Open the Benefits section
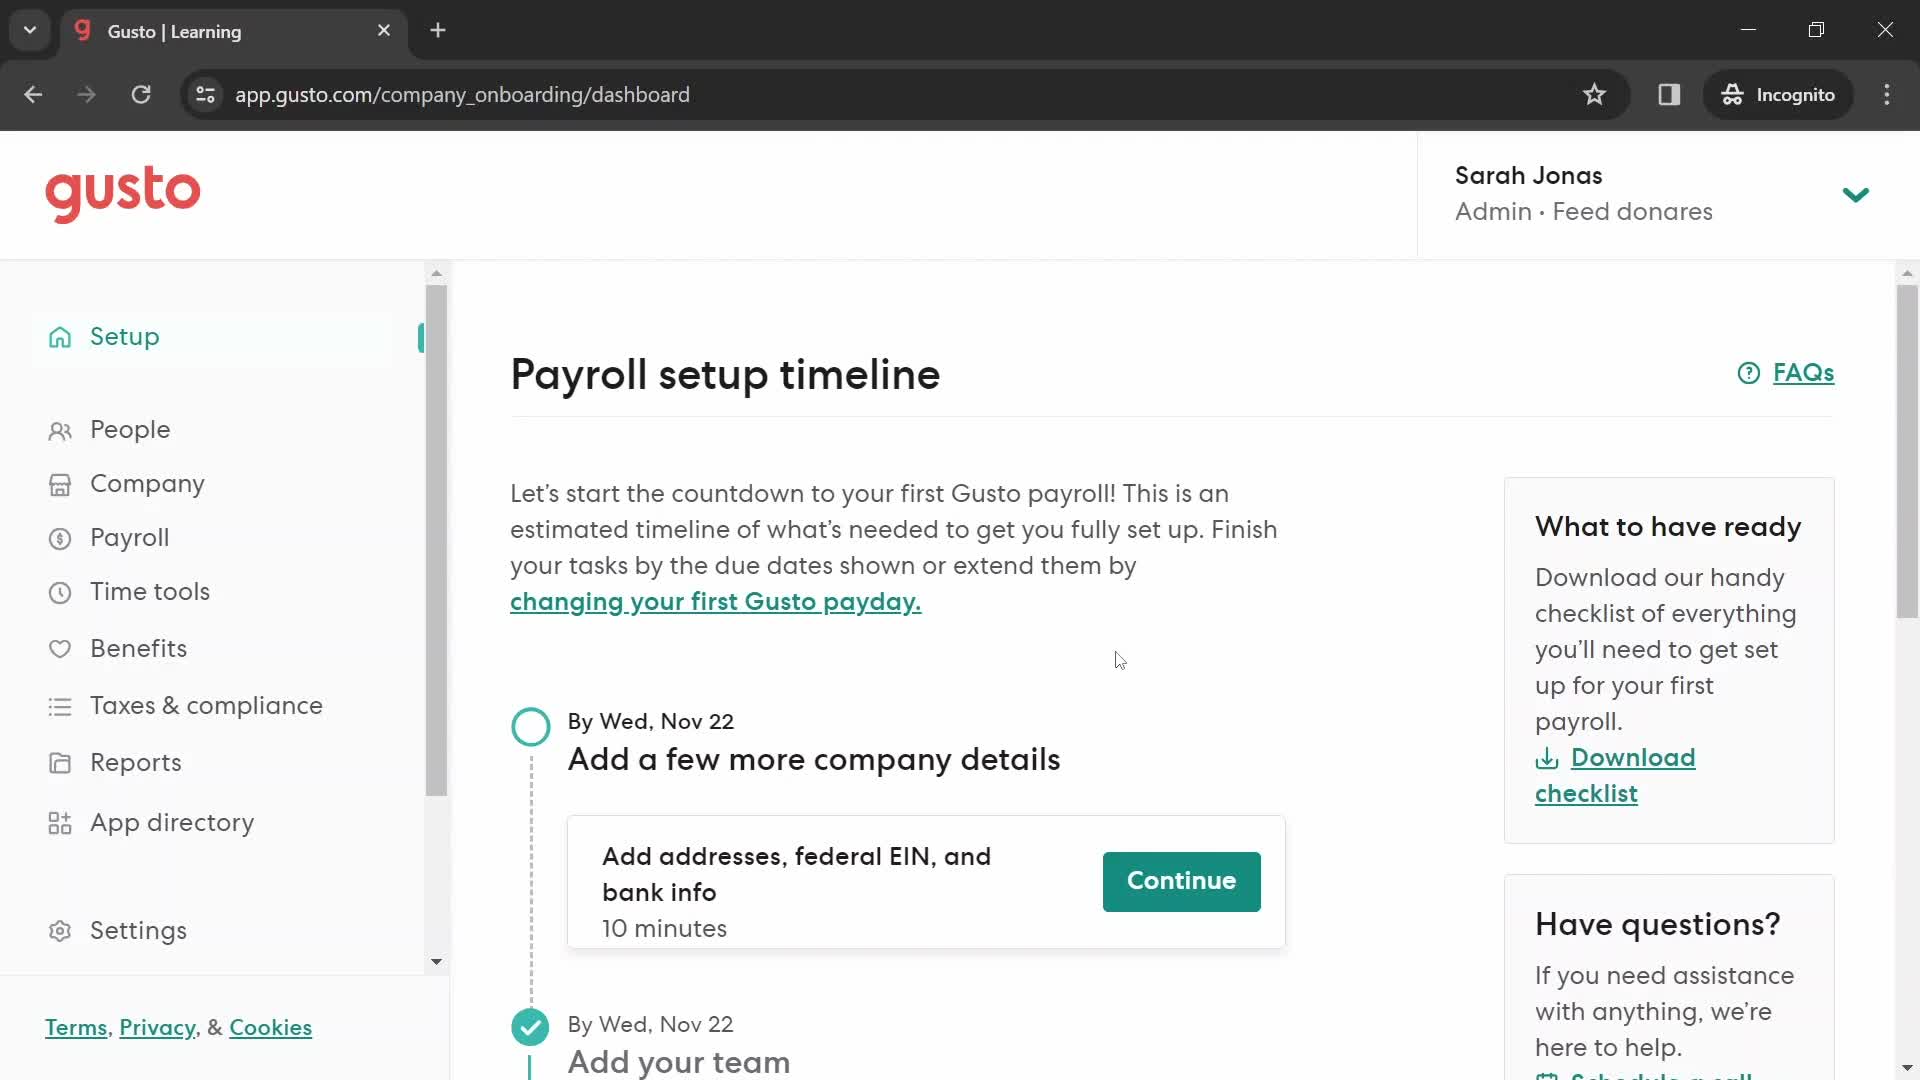1920x1080 pixels. pyautogui.click(x=138, y=647)
